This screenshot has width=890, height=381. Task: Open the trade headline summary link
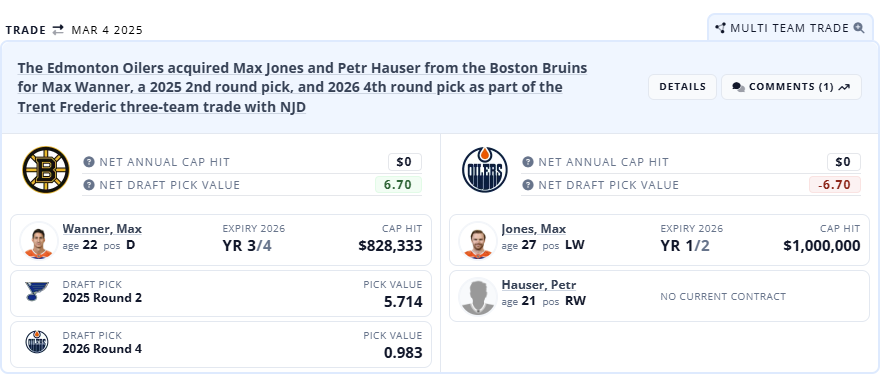coord(303,87)
